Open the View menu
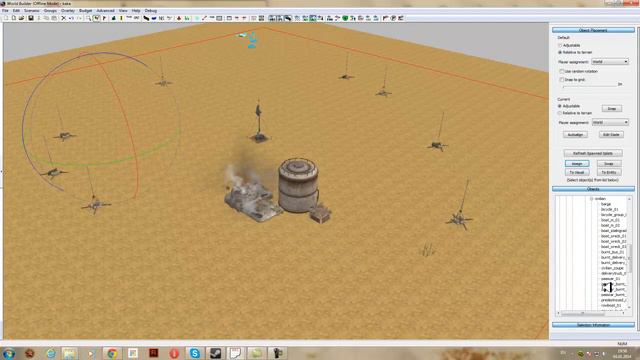This screenshot has height=360, width=640. (123, 11)
